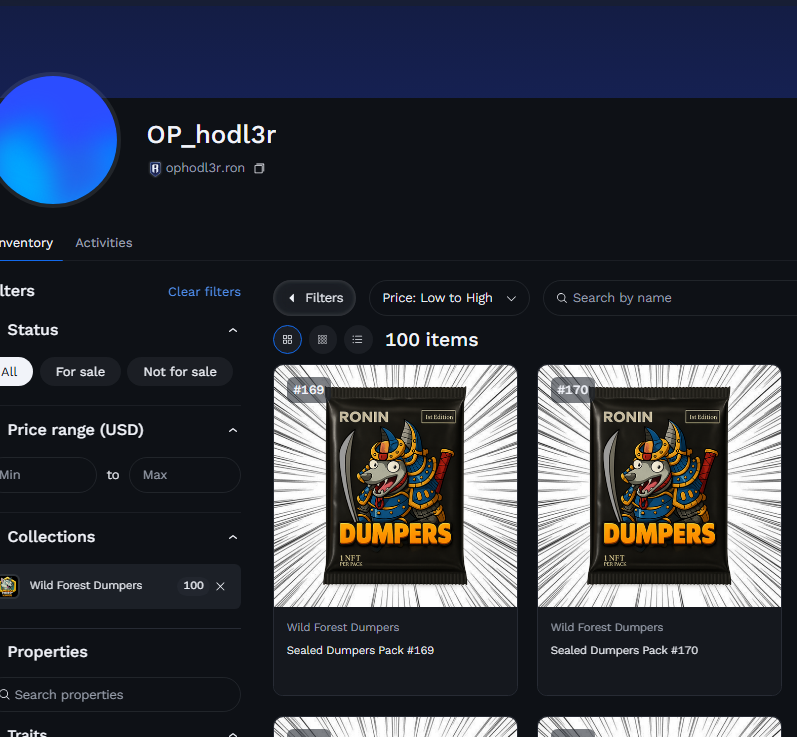Click the Clear filters link

point(204,292)
